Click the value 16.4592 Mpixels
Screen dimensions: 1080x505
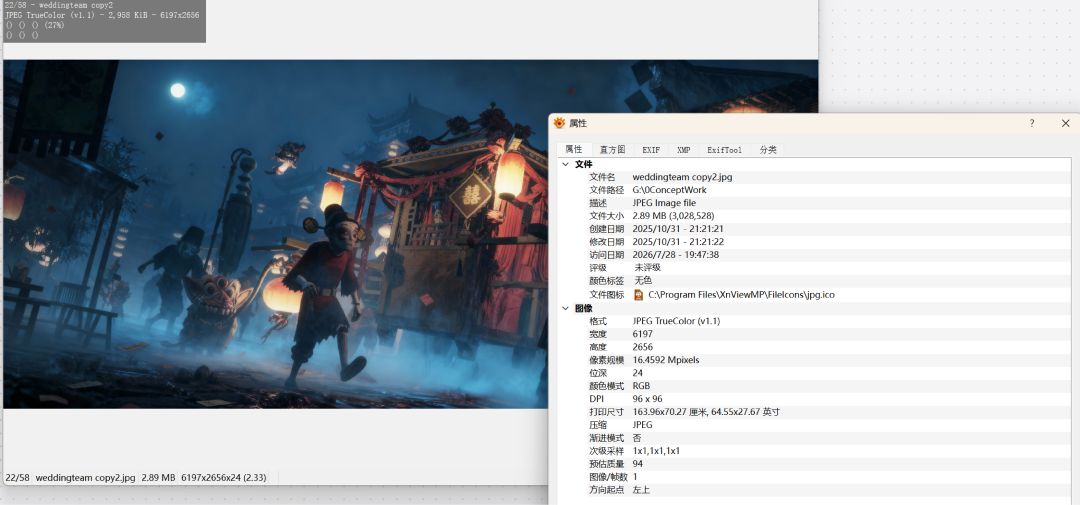click(x=665, y=360)
